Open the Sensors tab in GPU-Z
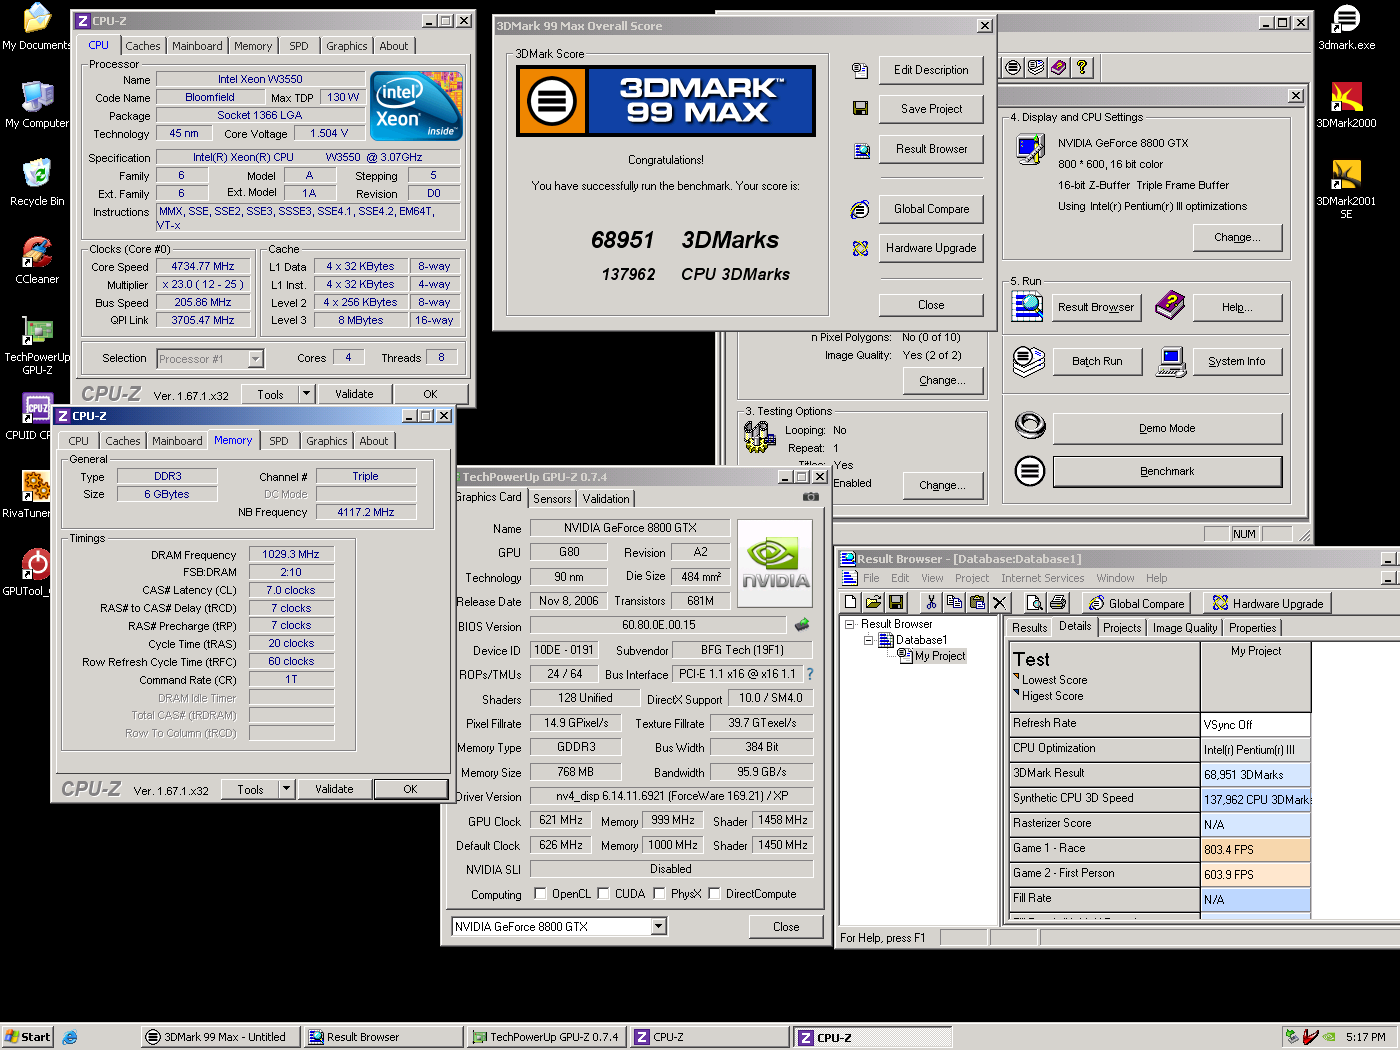This screenshot has height=1050, width=1400. pyautogui.click(x=552, y=499)
